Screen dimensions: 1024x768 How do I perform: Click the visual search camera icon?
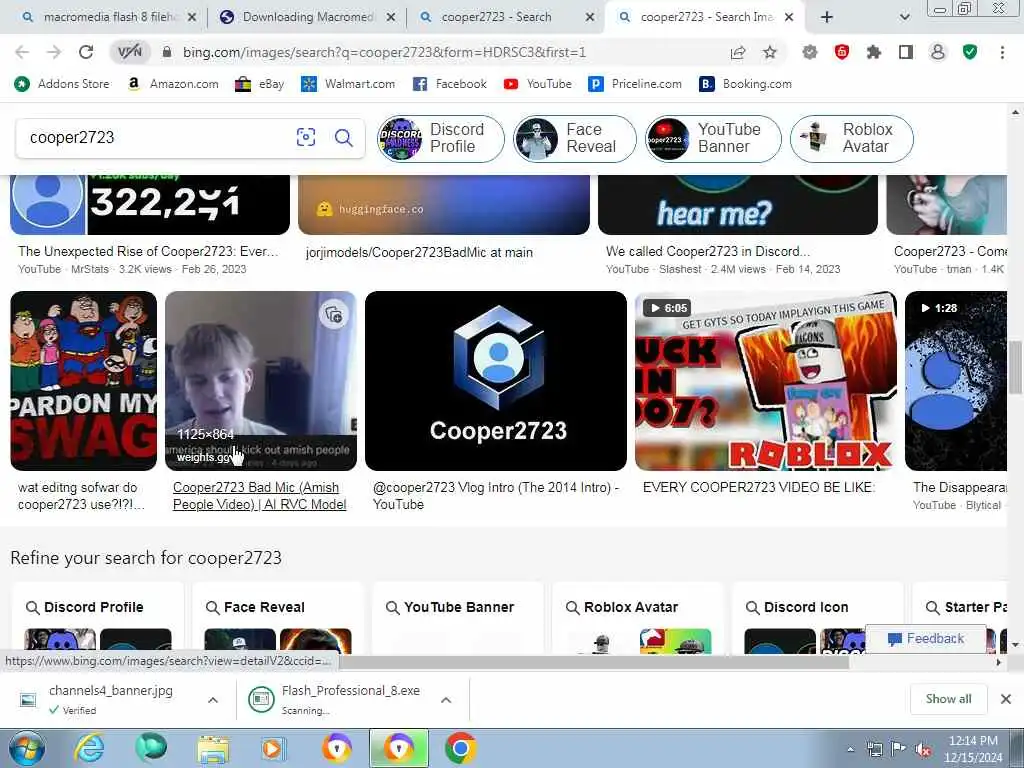[x=306, y=137]
